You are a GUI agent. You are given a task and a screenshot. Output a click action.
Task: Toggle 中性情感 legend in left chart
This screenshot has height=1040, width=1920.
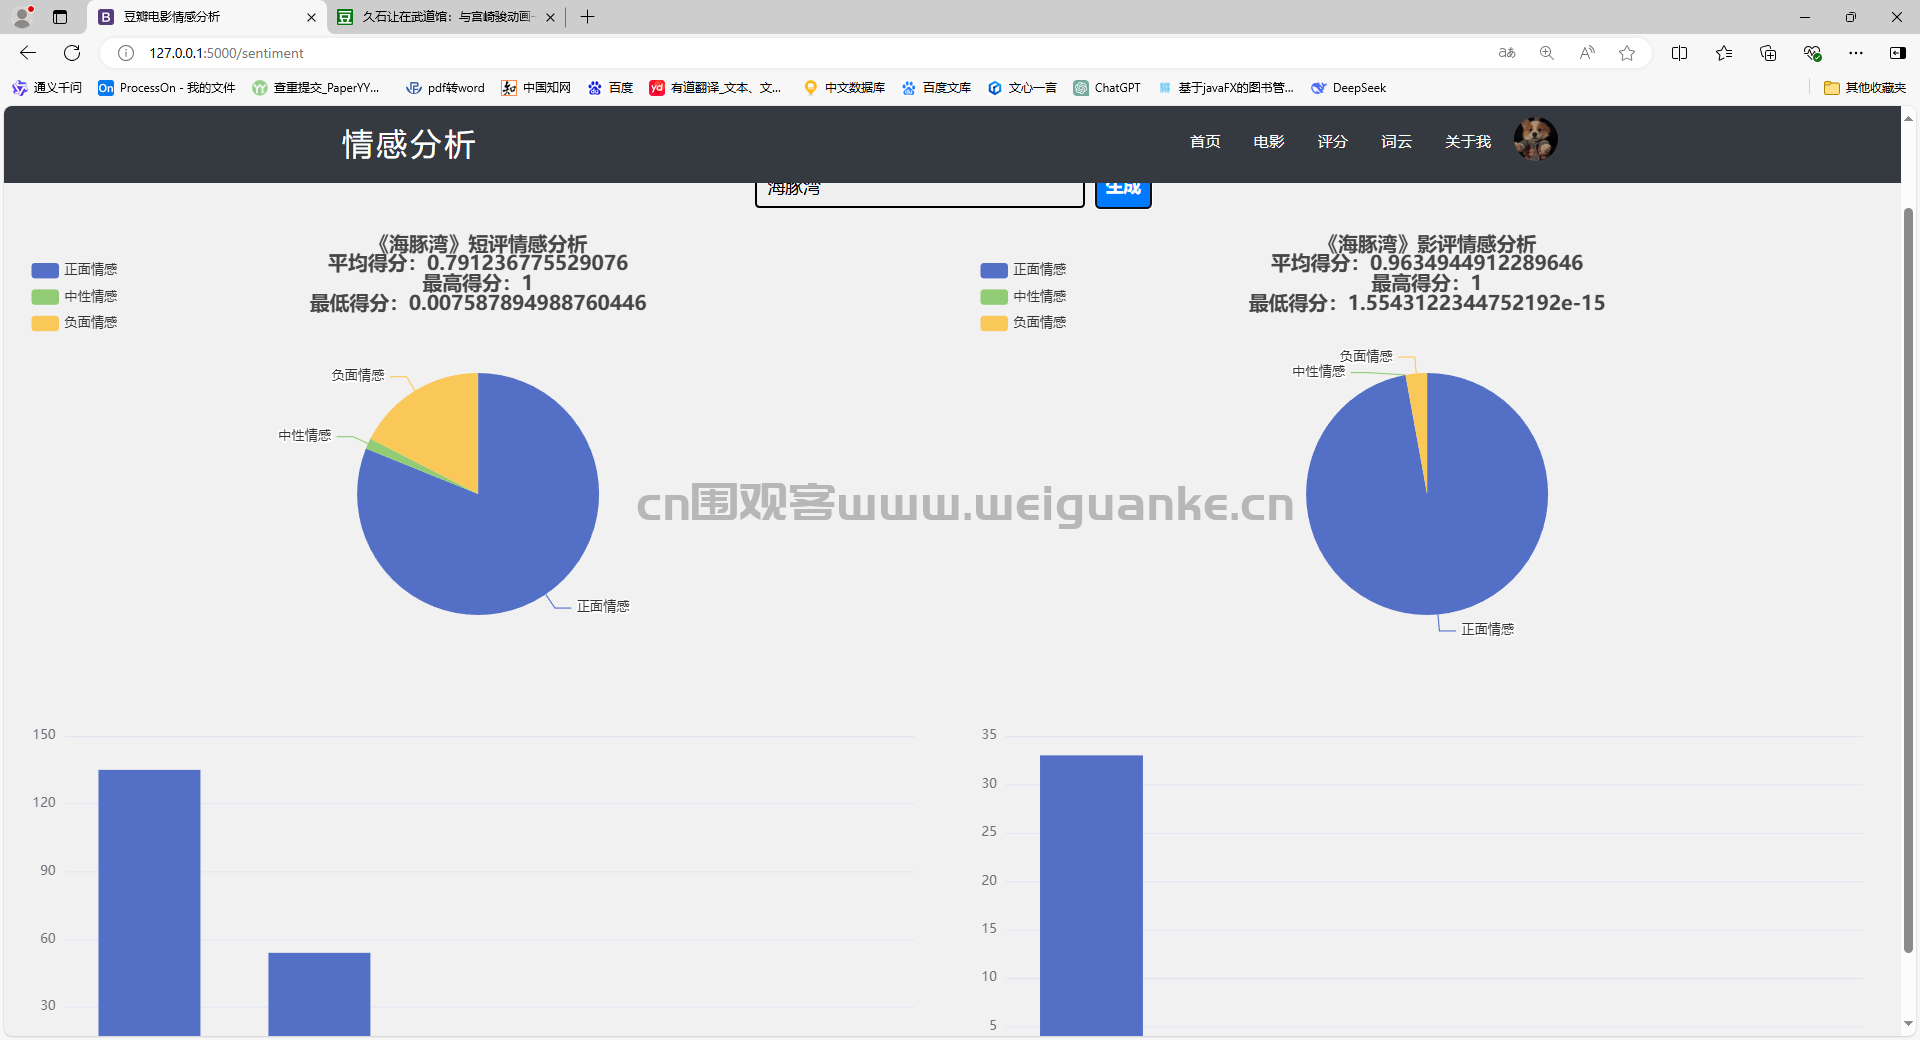75,296
